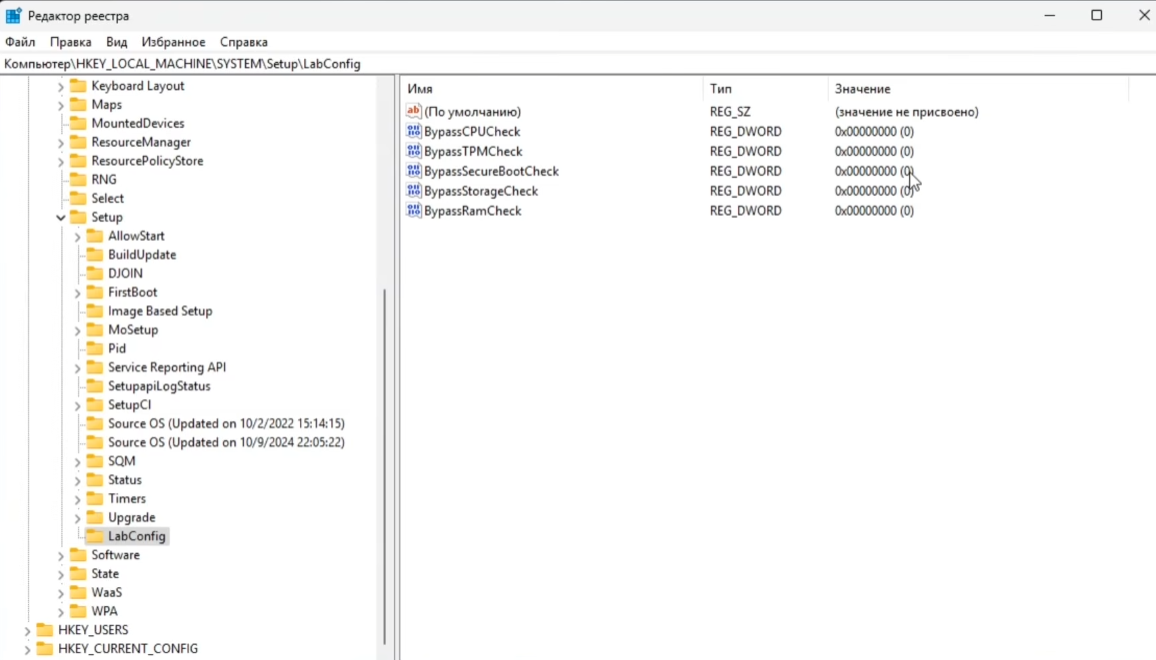This screenshot has width=1156, height=660.
Task: Expand the MoSetup key
Action: (x=78, y=330)
